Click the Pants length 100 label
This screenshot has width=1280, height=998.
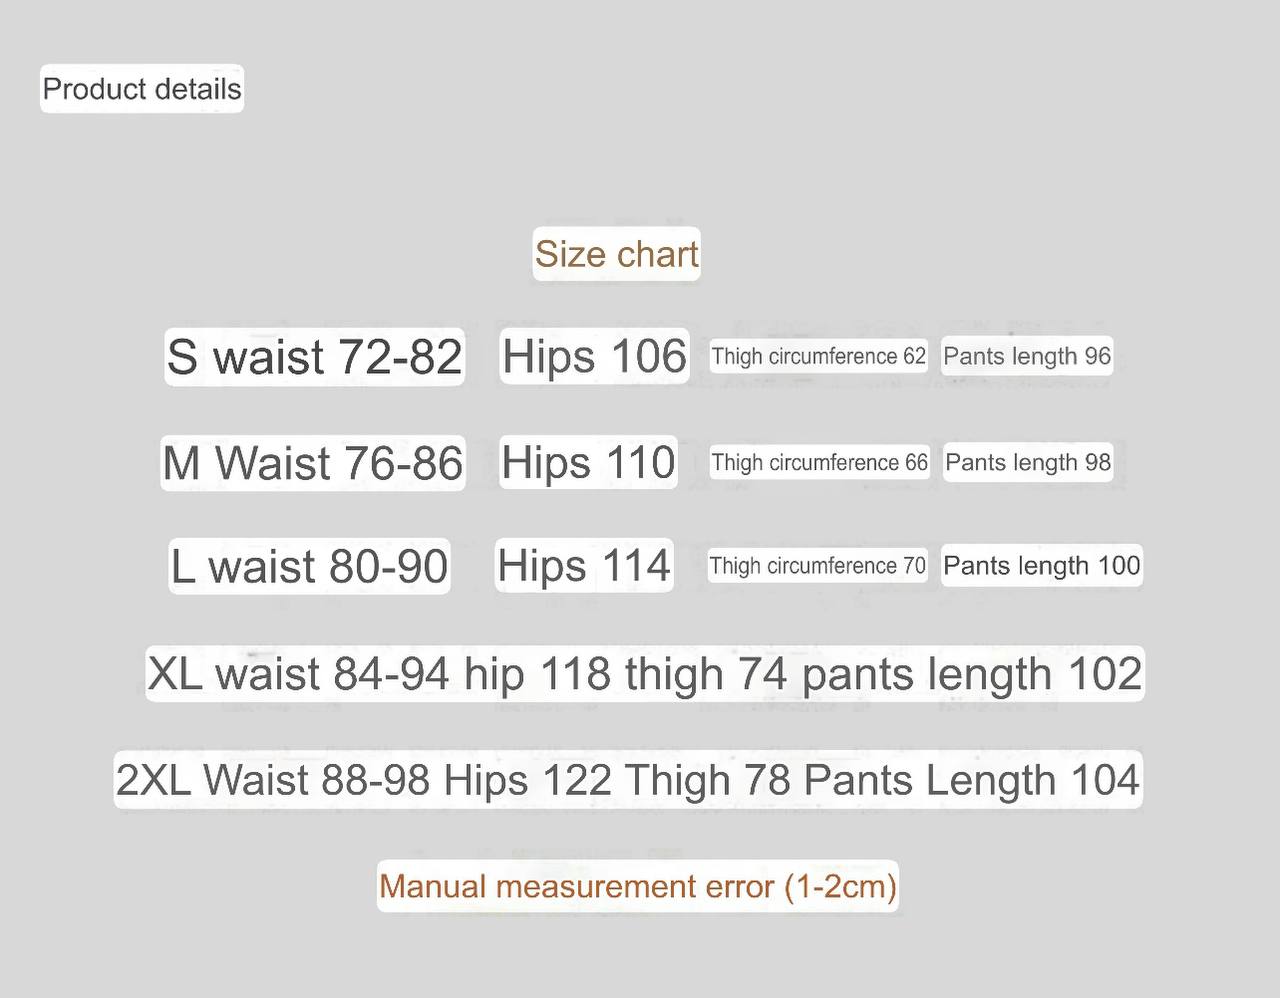tap(1041, 566)
